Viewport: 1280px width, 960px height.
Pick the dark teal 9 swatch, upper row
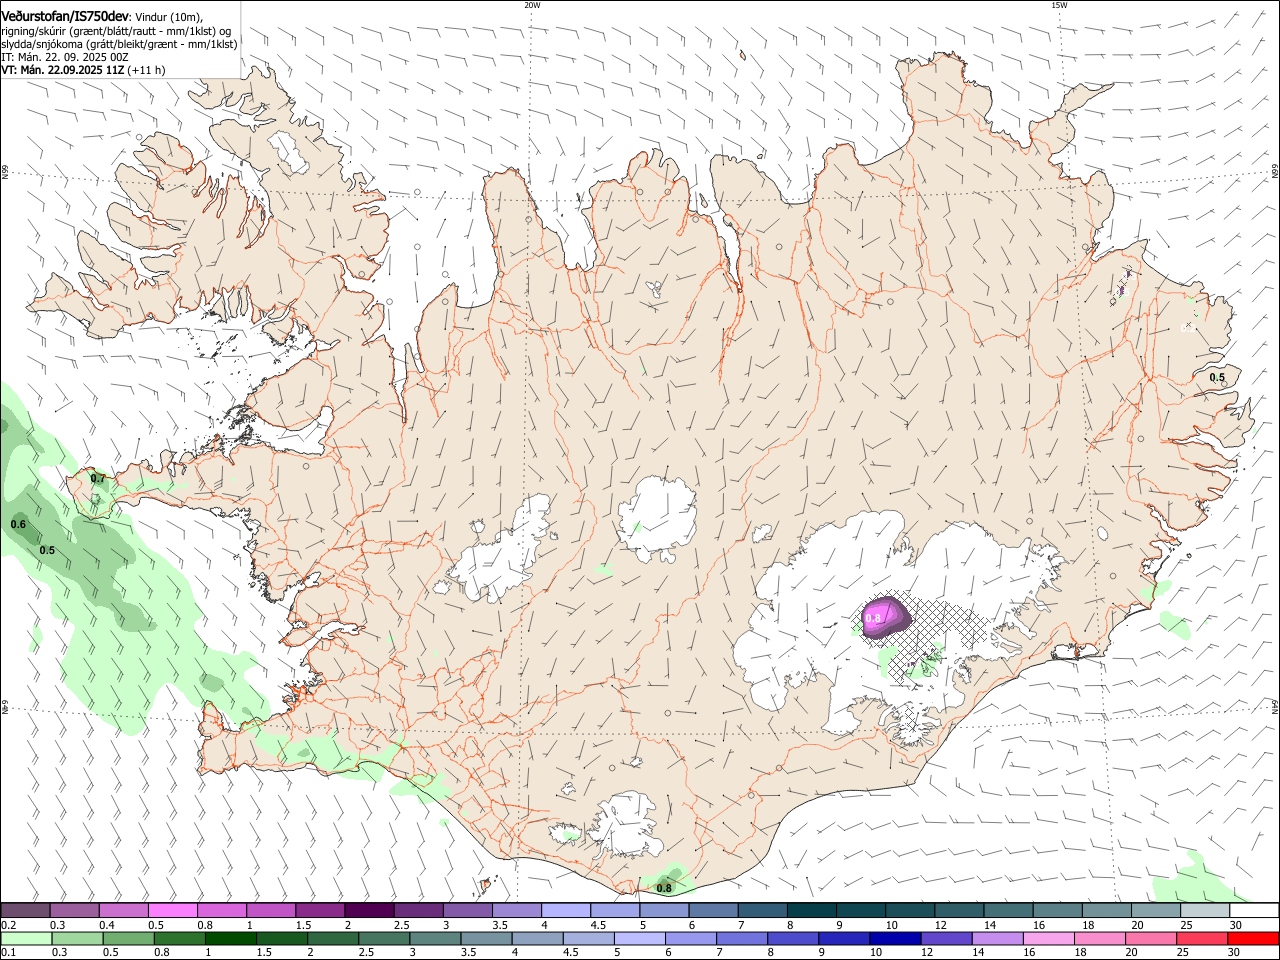pyautogui.click(x=862, y=910)
